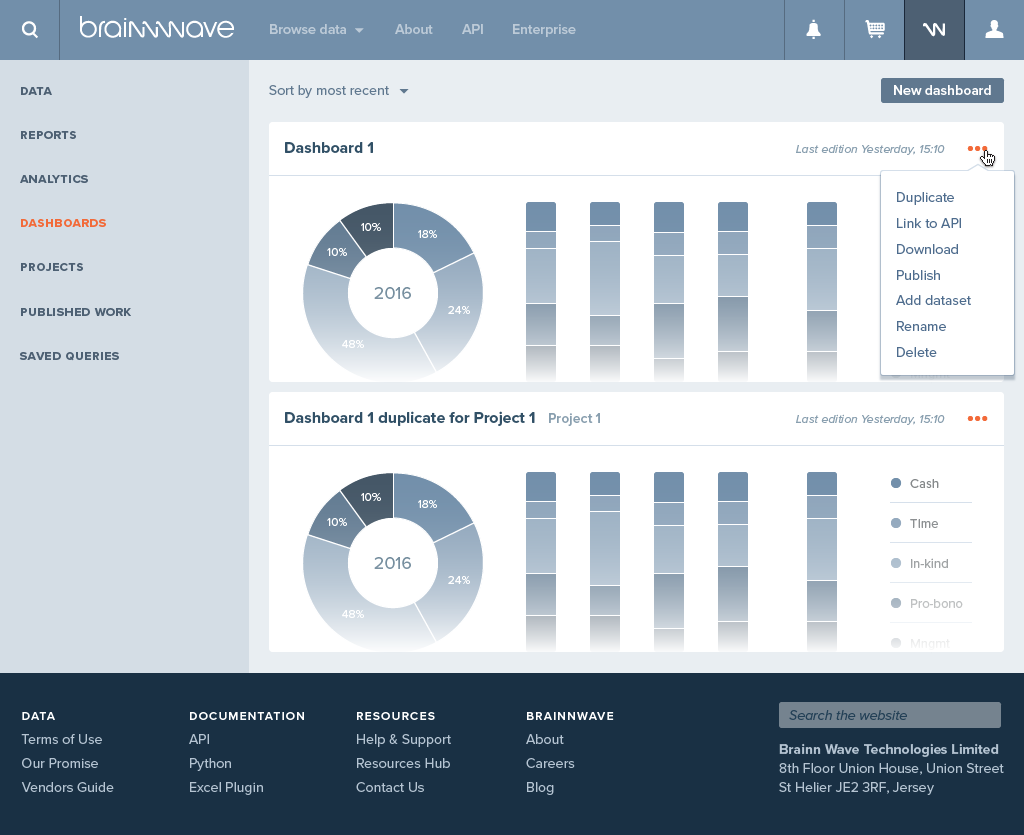Expand the Browse data dropdown
This screenshot has width=1024, height=835.
[x=315, y=30]
